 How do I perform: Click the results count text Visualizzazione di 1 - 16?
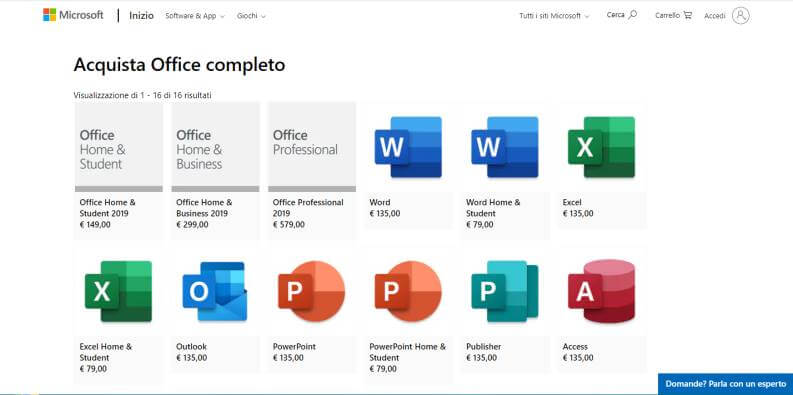(x=143, y=95)
